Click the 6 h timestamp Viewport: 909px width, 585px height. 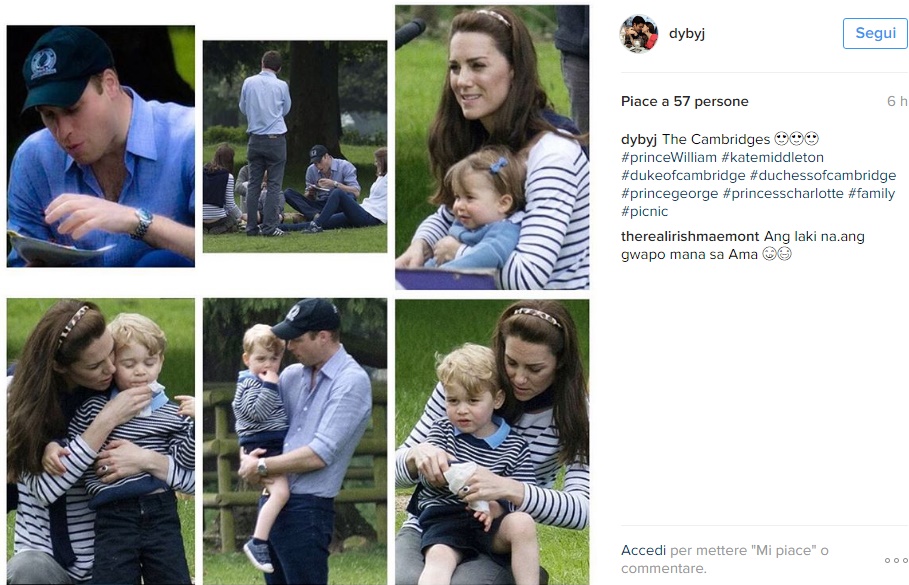[896, 101]
